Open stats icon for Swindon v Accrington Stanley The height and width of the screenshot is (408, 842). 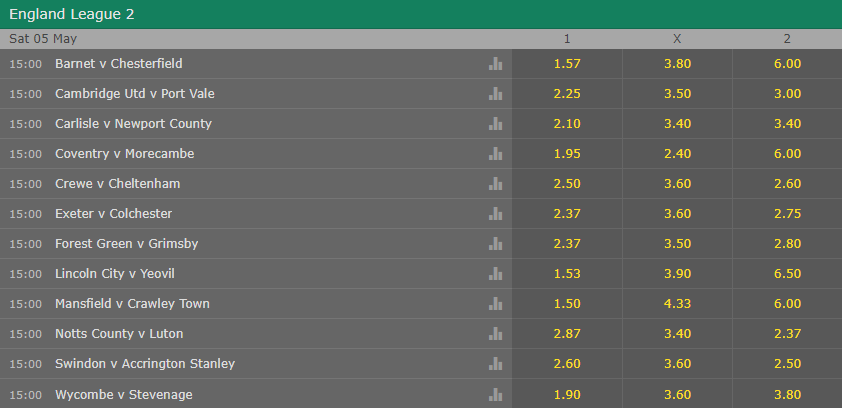[x=495, y=364]
